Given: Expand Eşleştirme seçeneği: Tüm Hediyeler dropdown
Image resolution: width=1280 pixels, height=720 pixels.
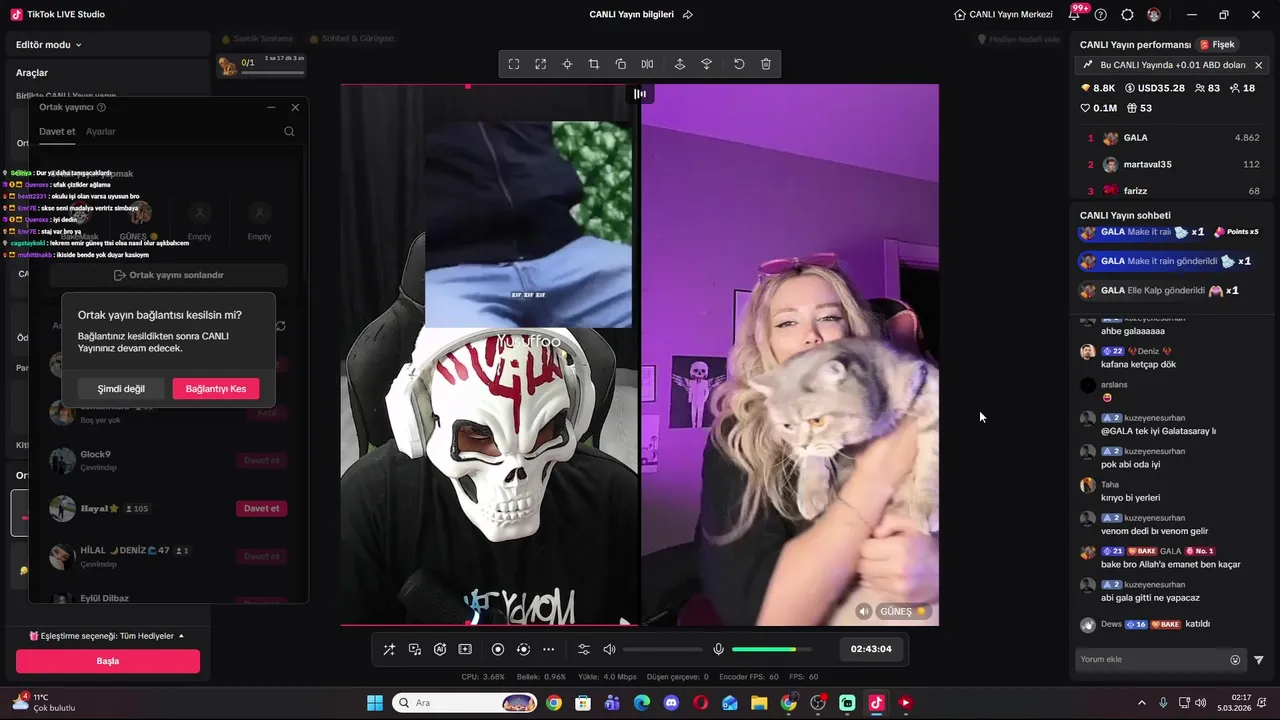Looking at the screenshot, I should [x=108, y=636].
